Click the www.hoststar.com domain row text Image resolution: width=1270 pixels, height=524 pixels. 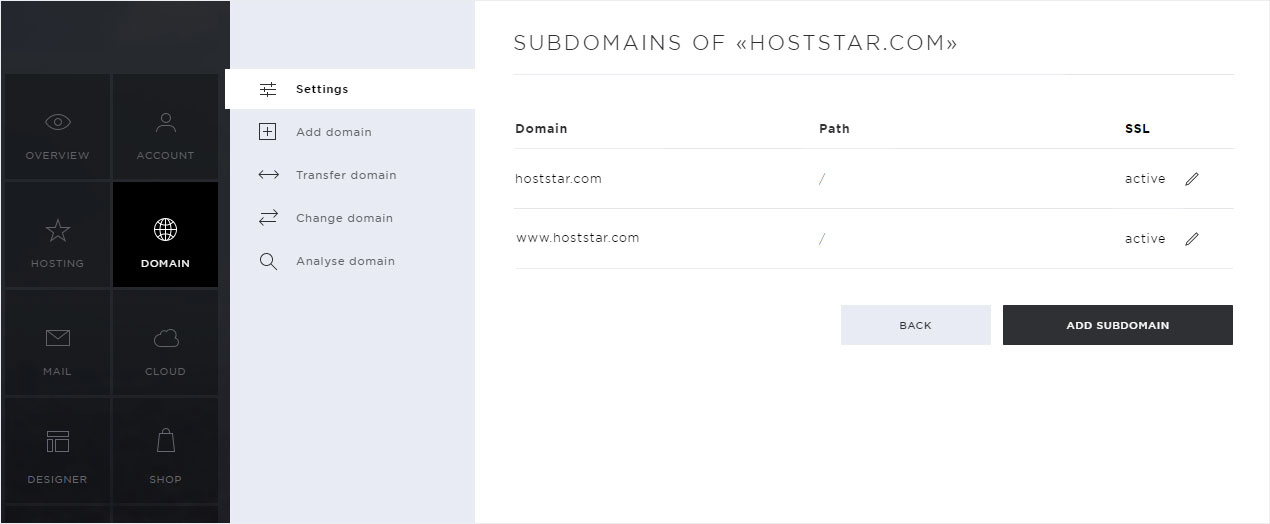coord(577,238)
